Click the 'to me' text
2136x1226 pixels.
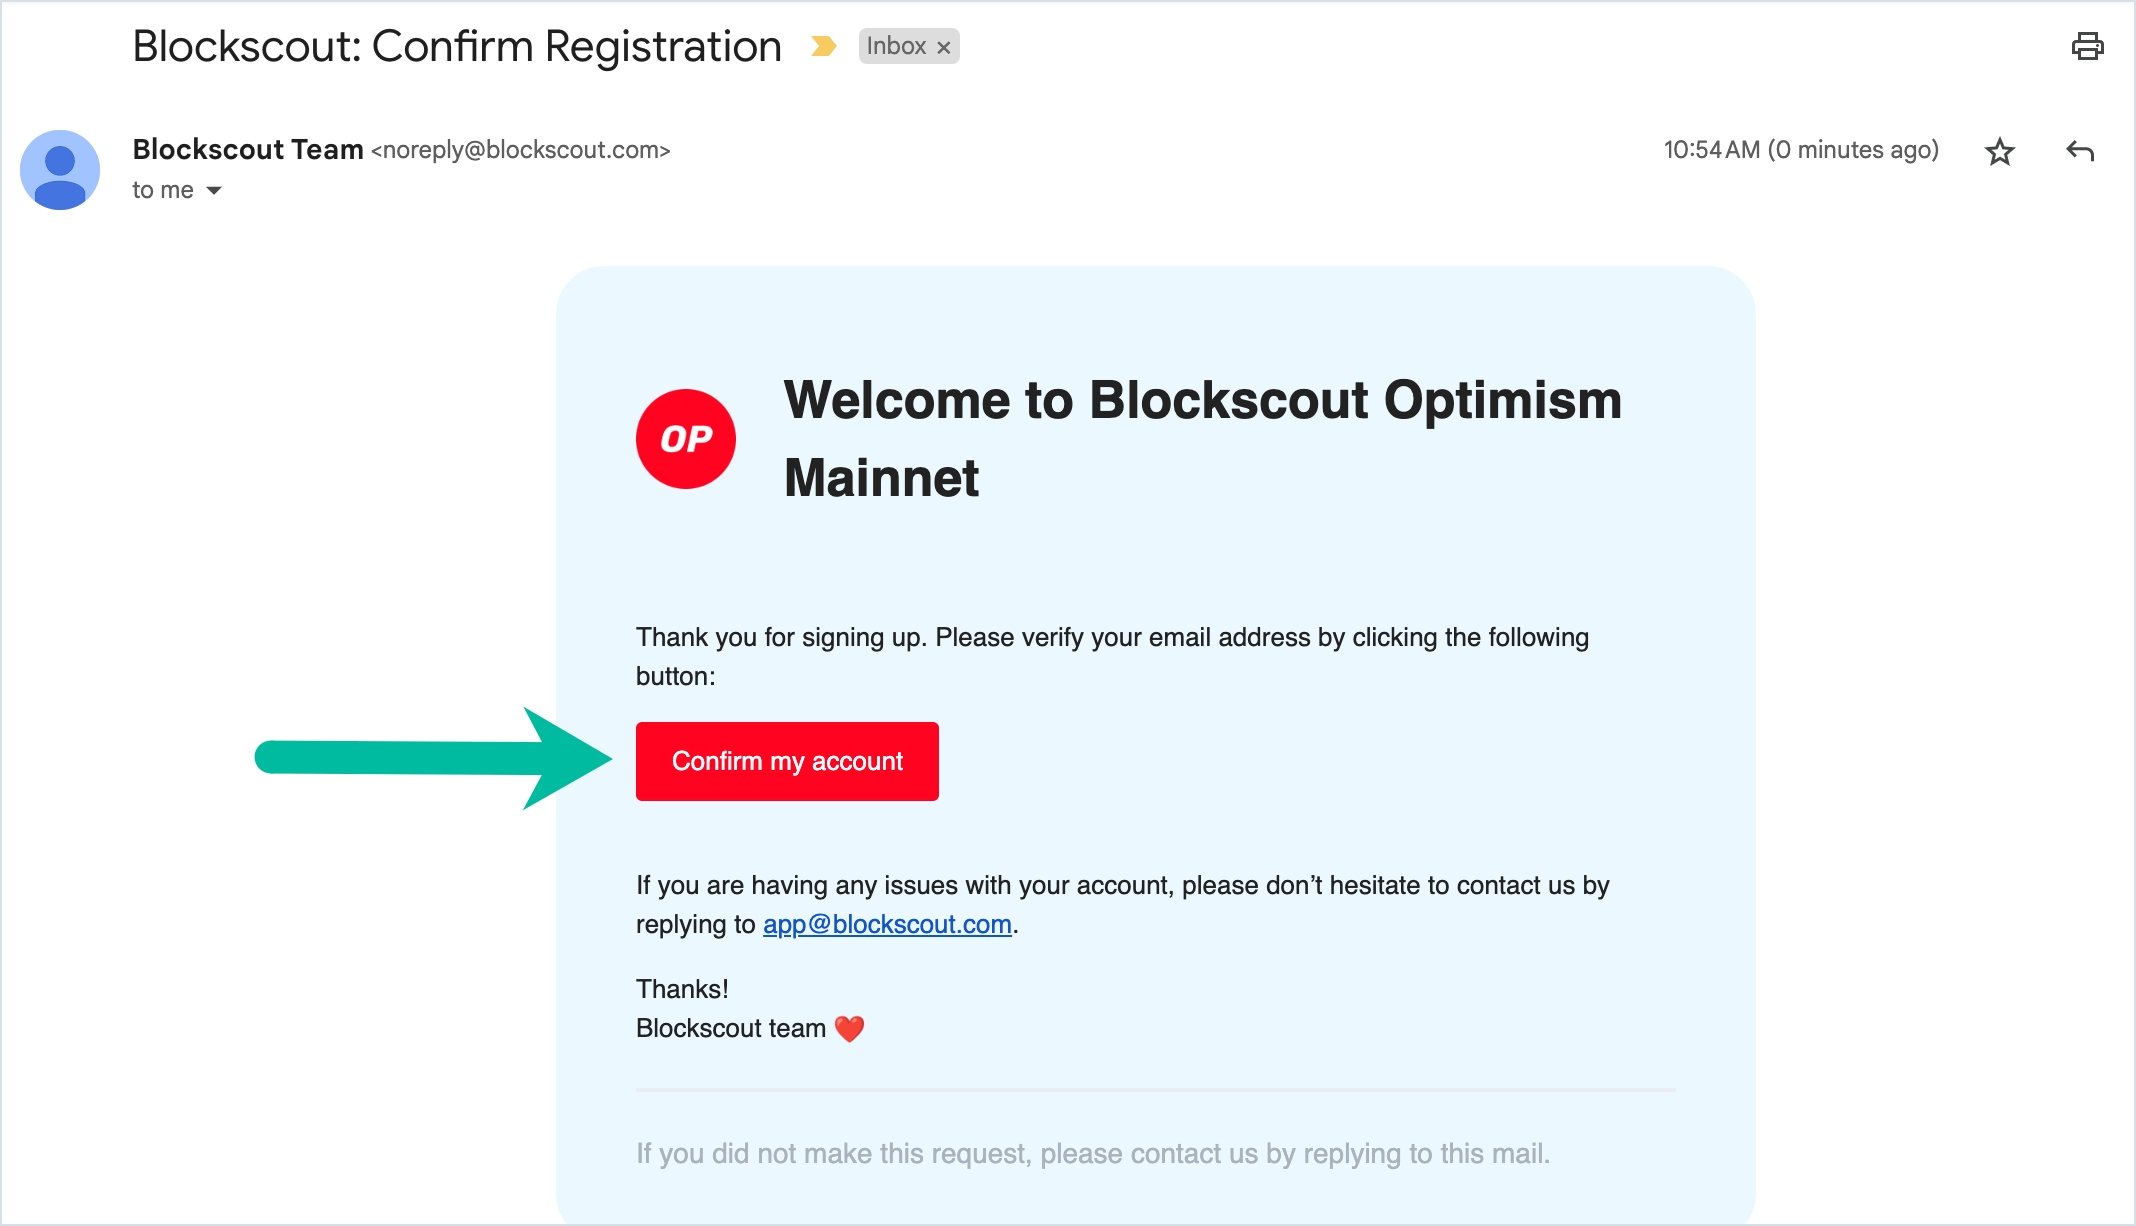pyautogui.click(x=163, y=190)
